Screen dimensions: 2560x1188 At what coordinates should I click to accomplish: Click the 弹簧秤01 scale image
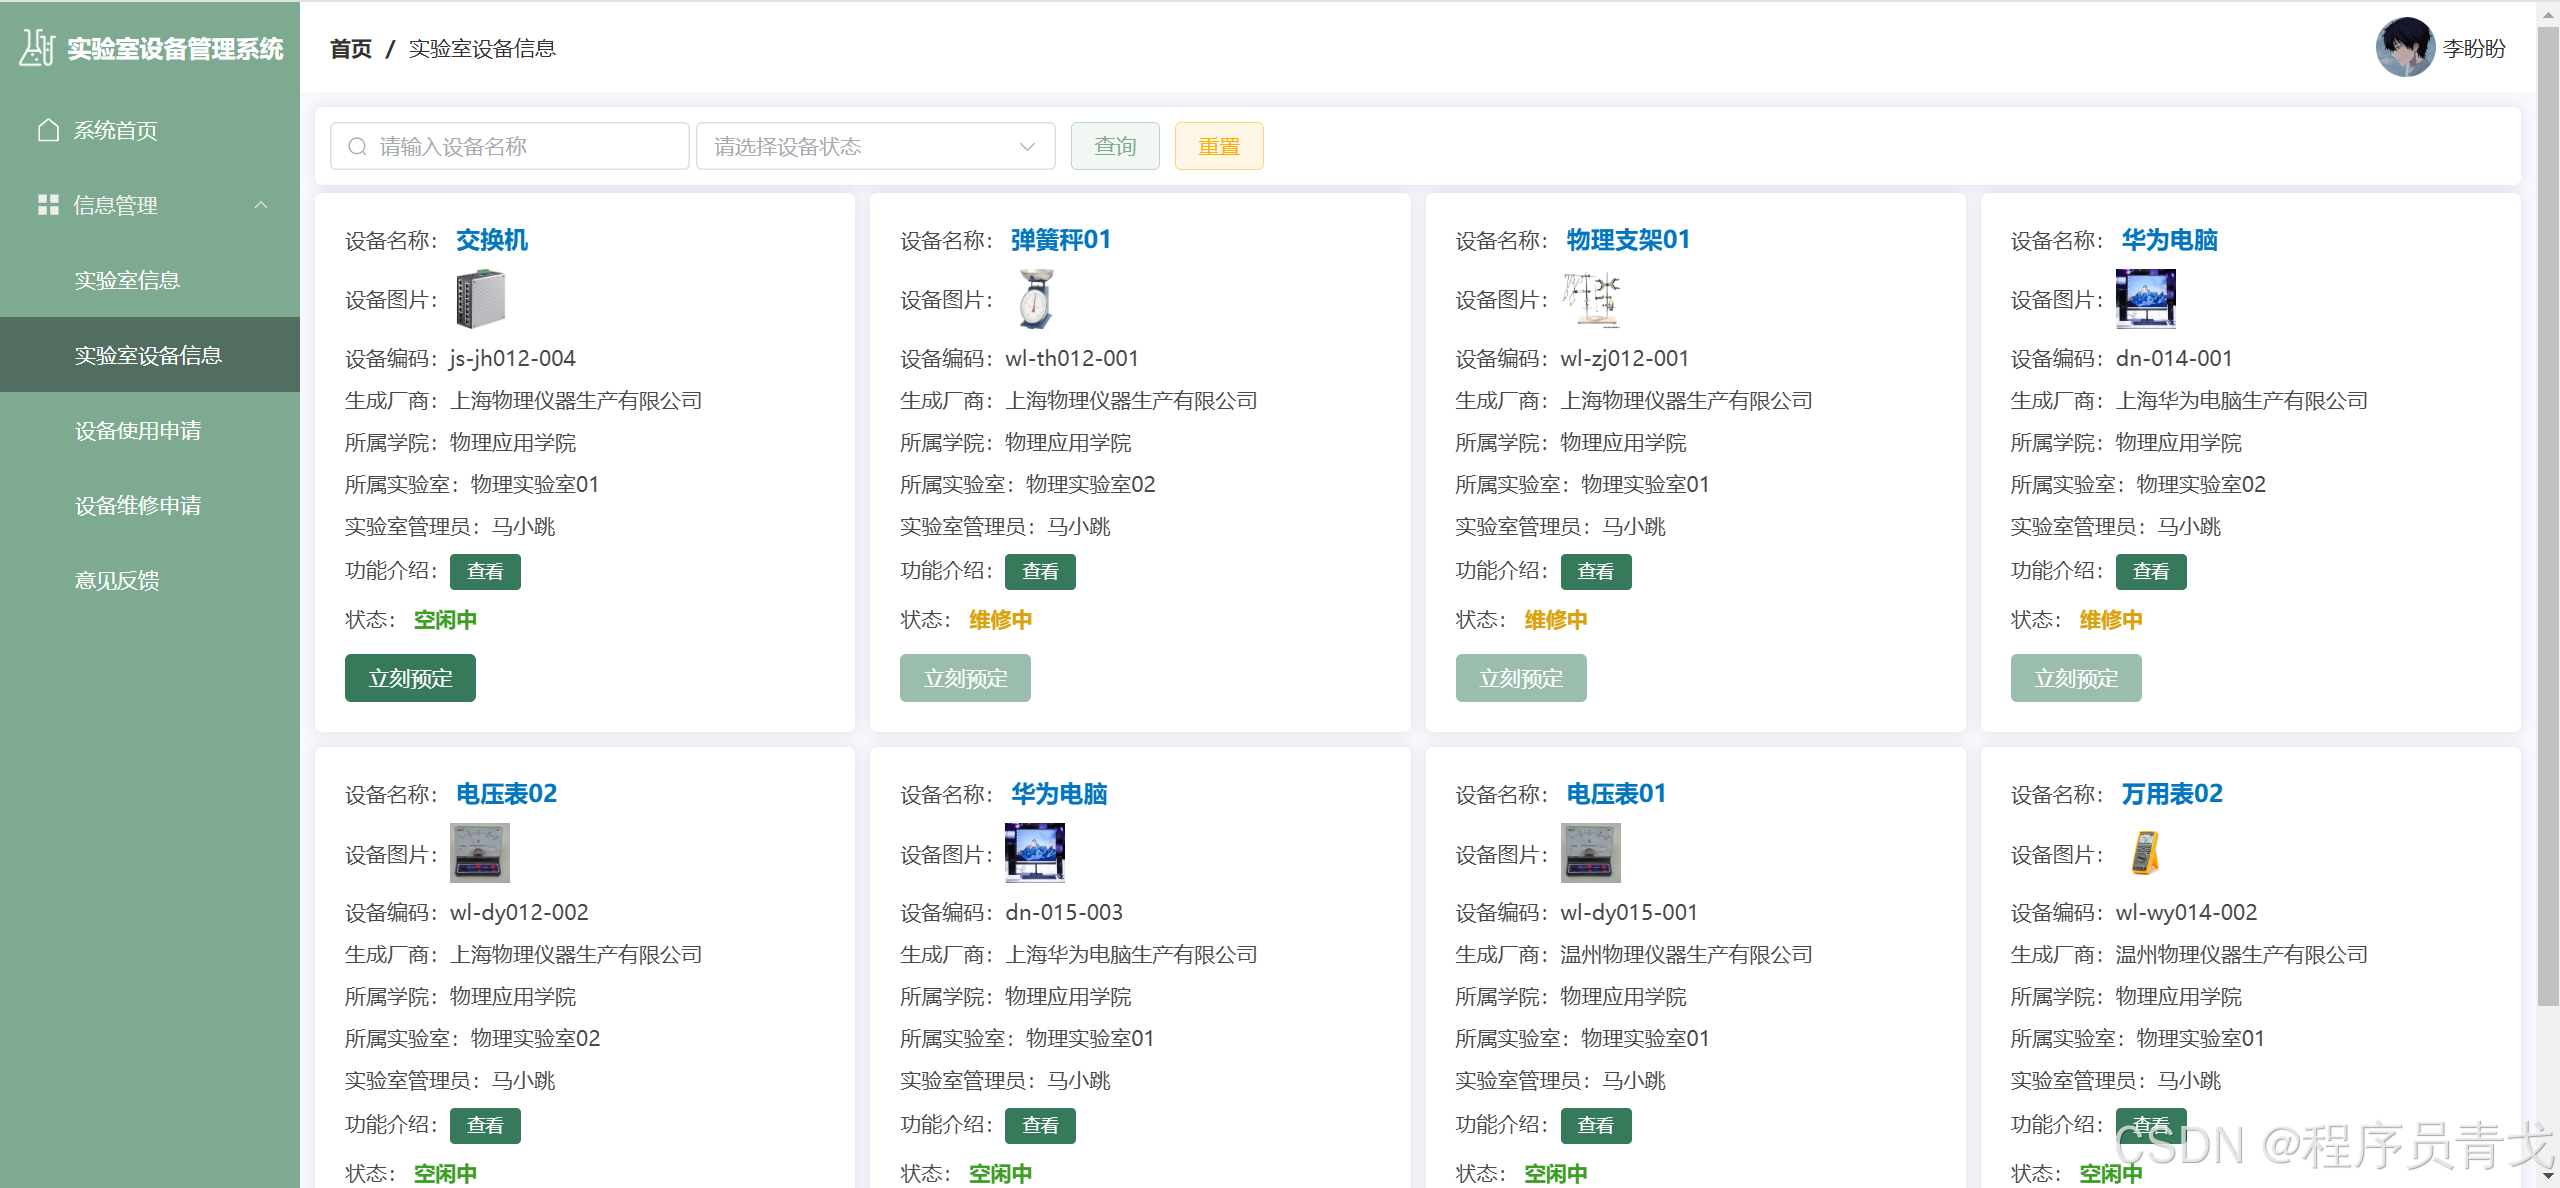1032,298
